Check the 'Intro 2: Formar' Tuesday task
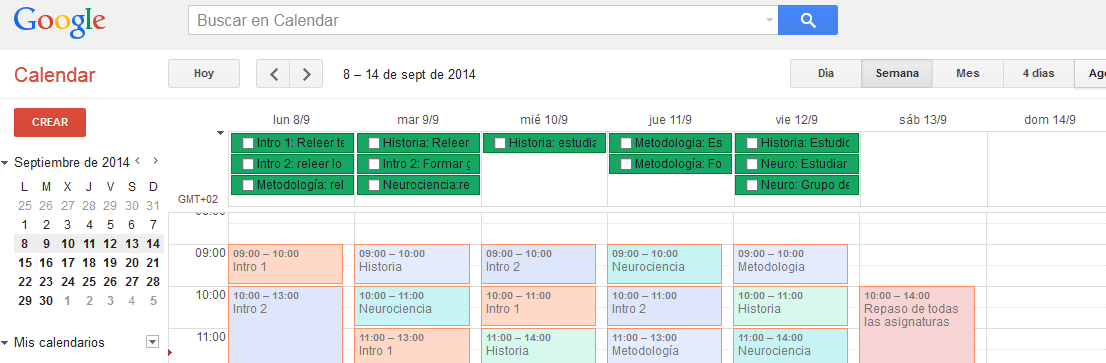 375,164
